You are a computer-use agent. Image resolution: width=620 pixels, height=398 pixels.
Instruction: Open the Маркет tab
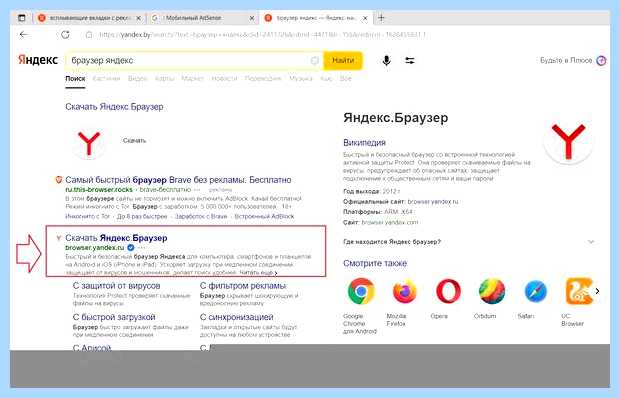pos(193,79)
